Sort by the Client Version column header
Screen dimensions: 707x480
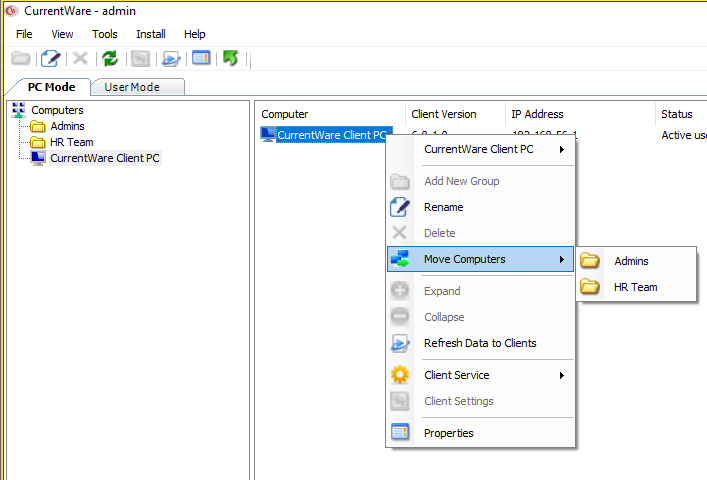point(455,114)
